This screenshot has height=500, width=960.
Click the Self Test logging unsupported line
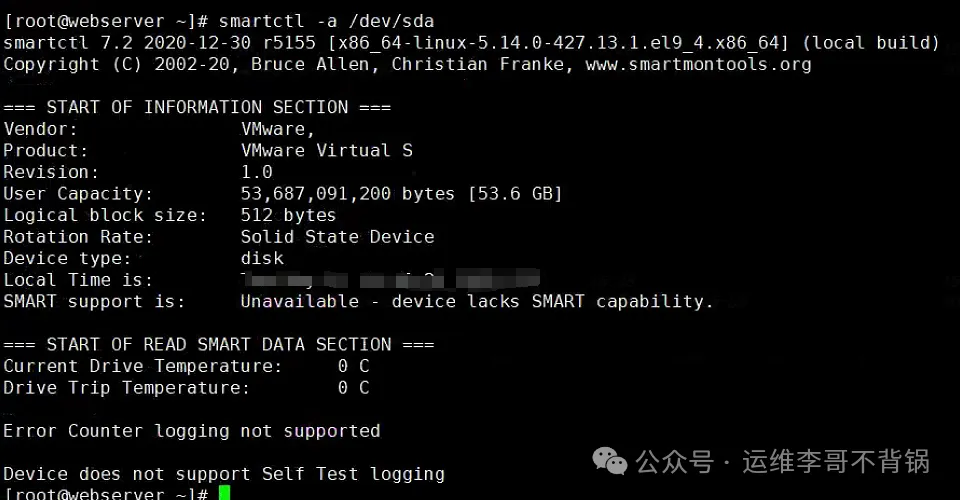coord(224,474)
